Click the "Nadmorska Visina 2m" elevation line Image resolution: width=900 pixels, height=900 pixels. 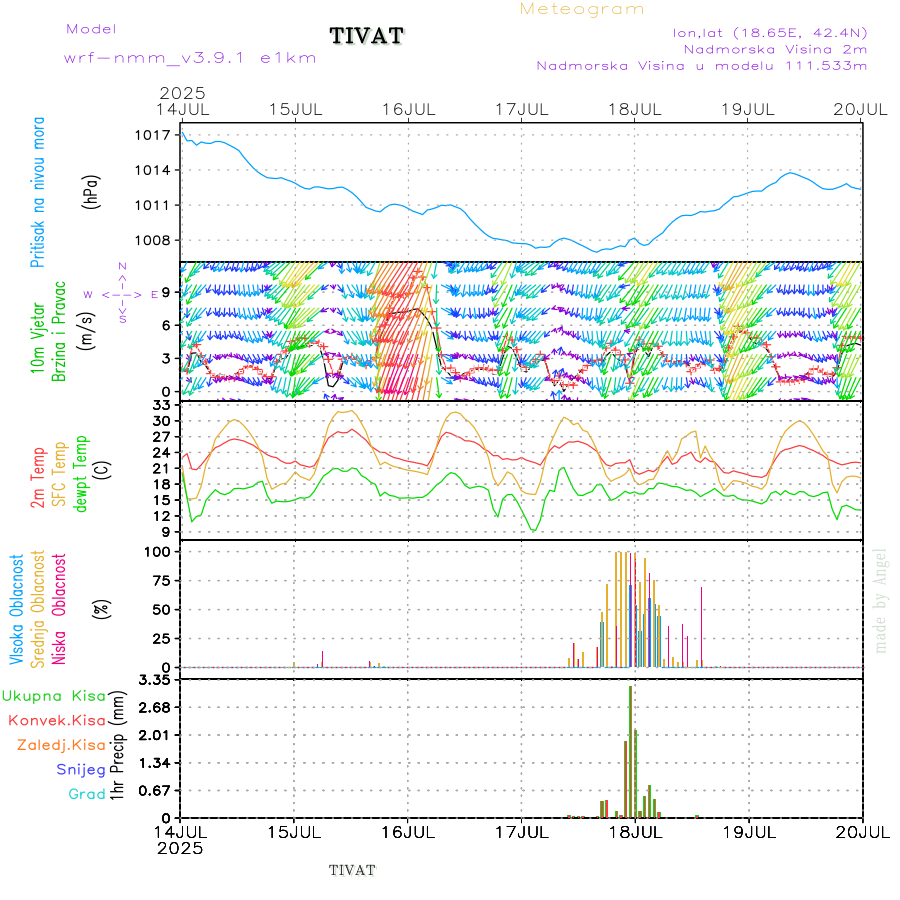pyautogui.click(x=775, y=49)
